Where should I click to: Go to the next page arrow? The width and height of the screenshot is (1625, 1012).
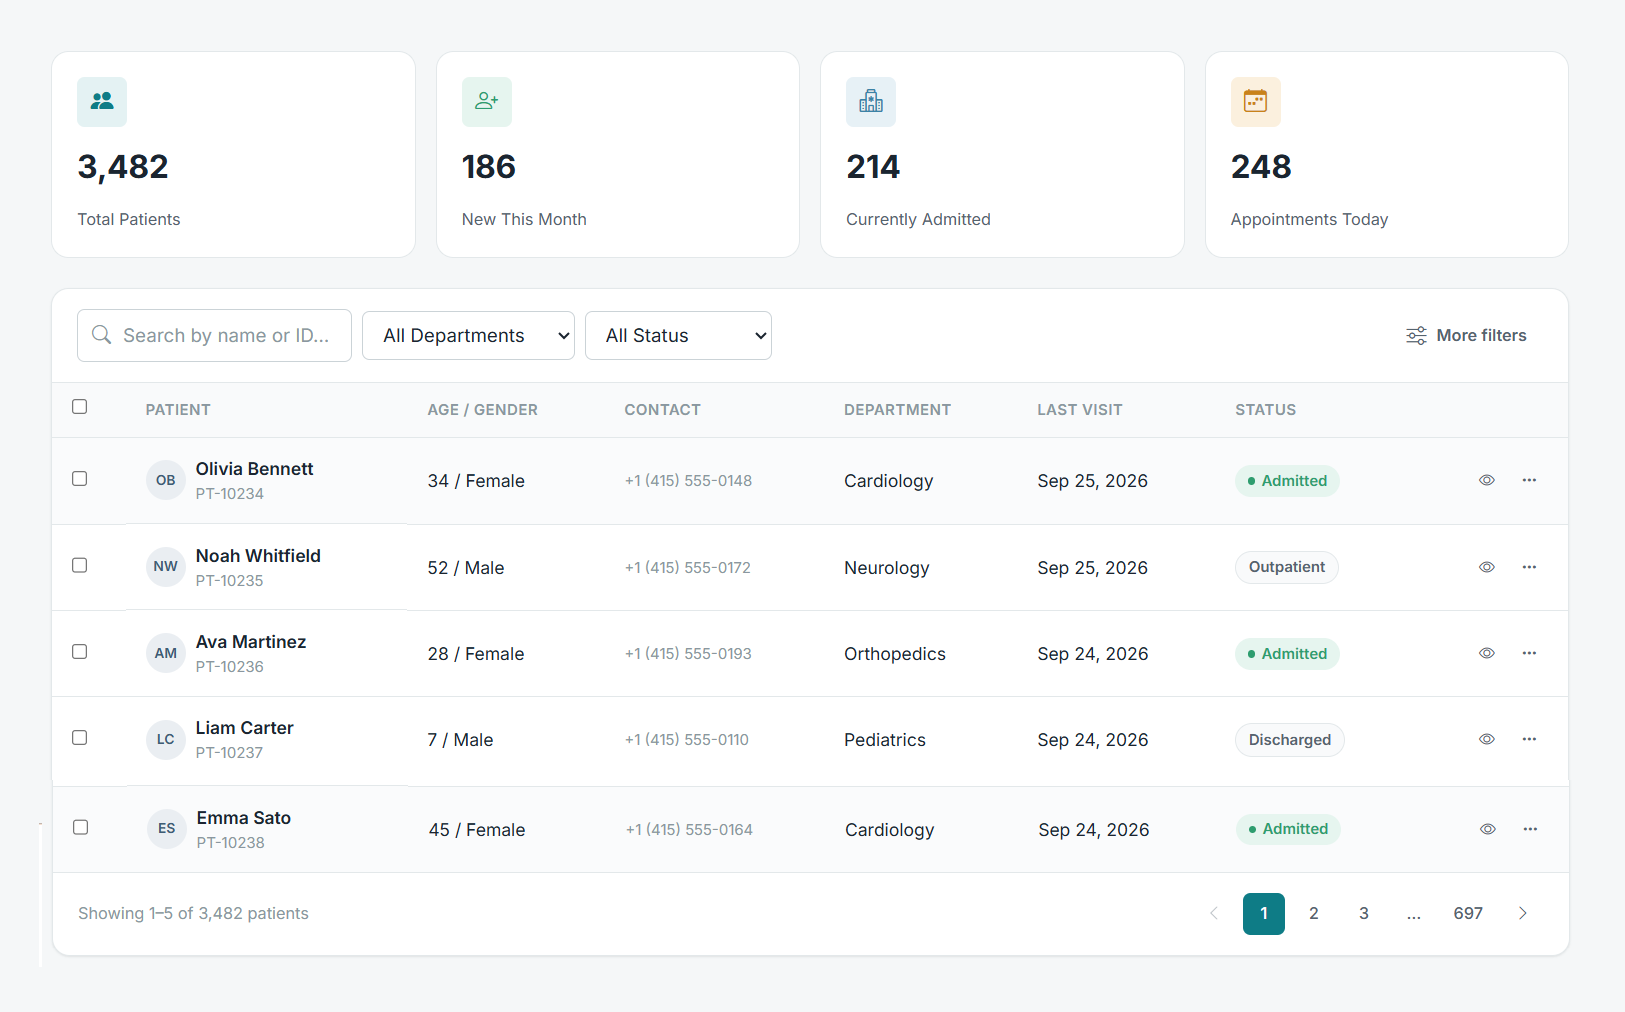pos(1523,913)
